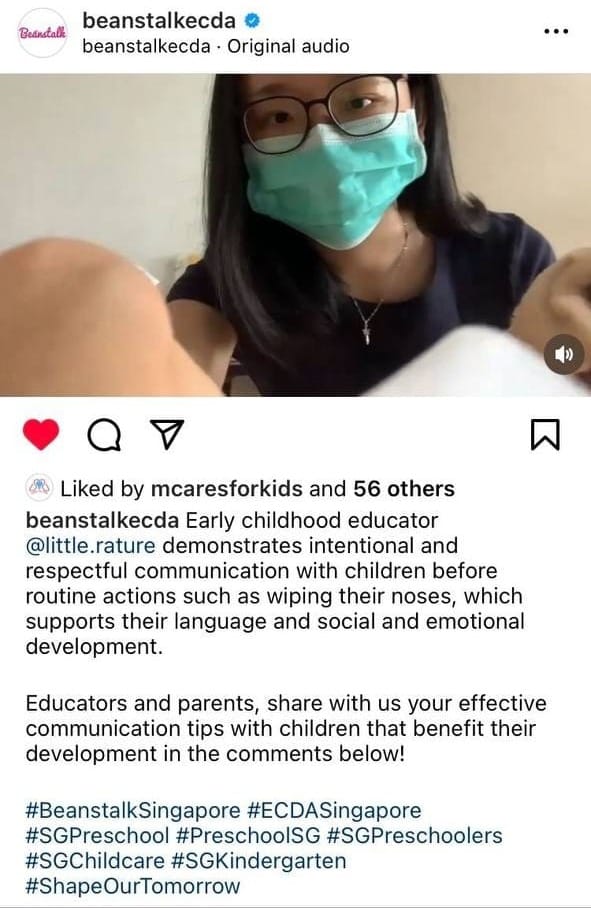The image size is (591, 908).
Task: Open the #SGPreschool hashtag
Action: (97, 836)
